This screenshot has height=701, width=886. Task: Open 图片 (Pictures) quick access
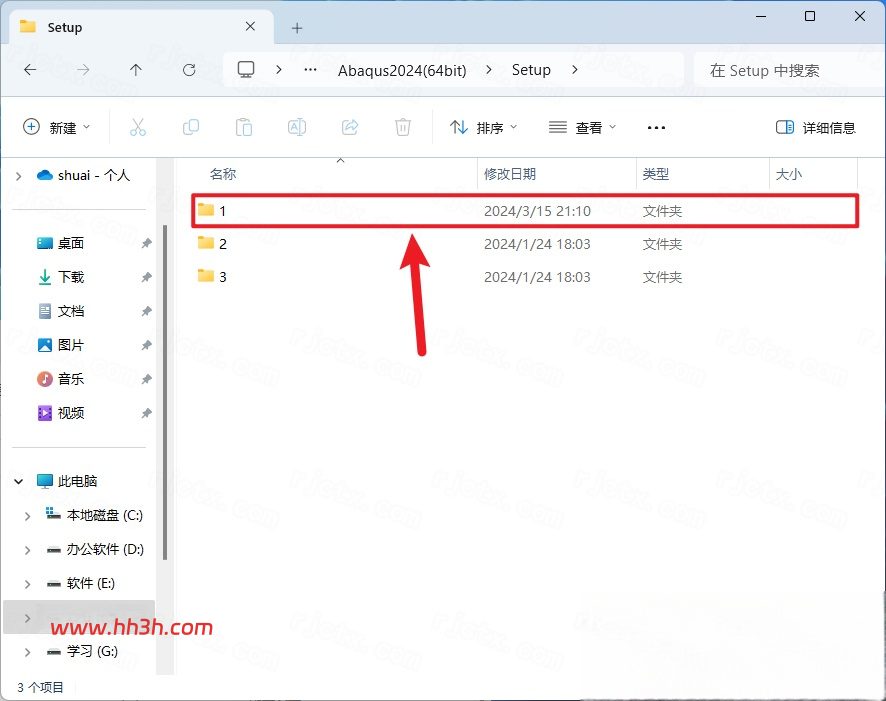pos(60,345)
